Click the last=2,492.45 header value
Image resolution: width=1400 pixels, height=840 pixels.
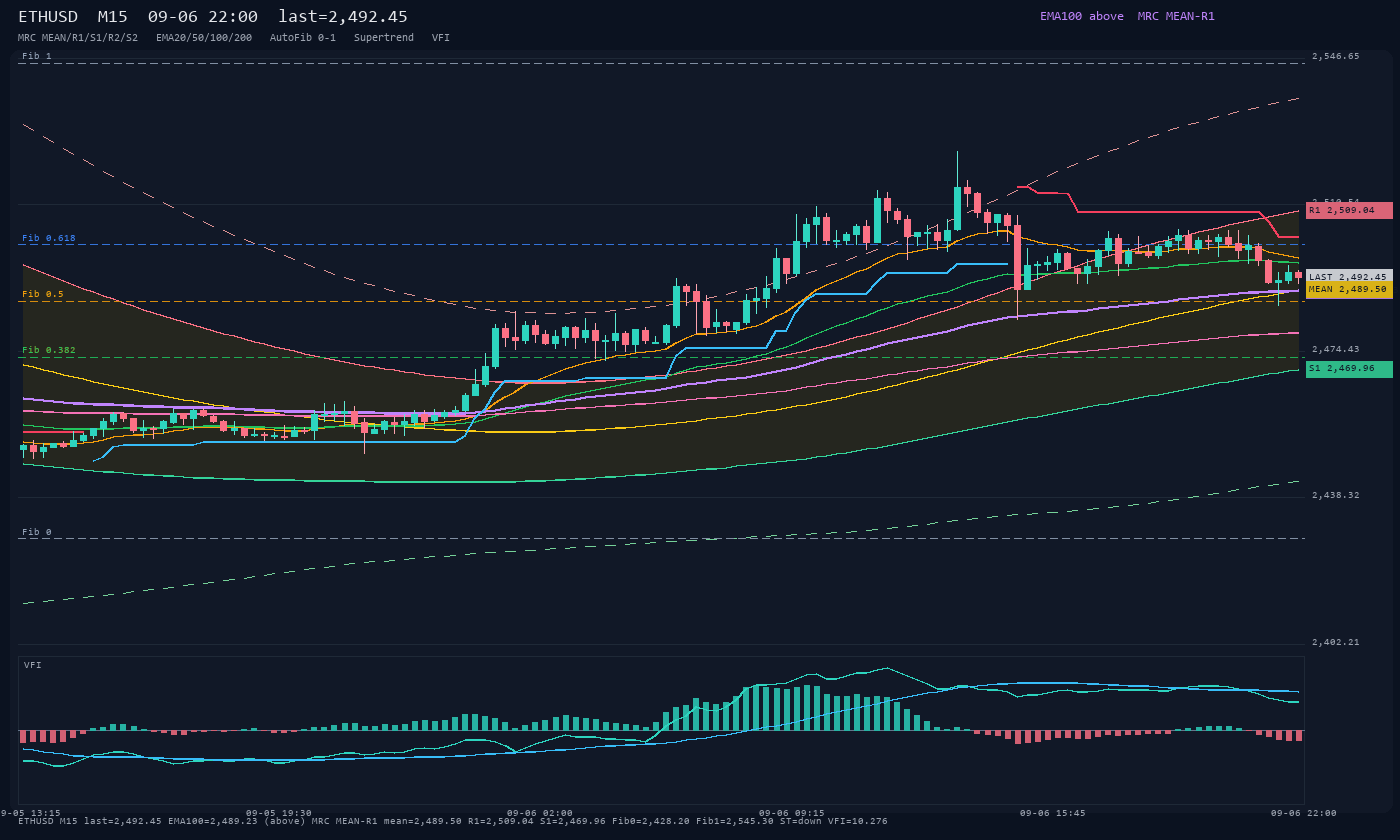click(x=343, y=16)
